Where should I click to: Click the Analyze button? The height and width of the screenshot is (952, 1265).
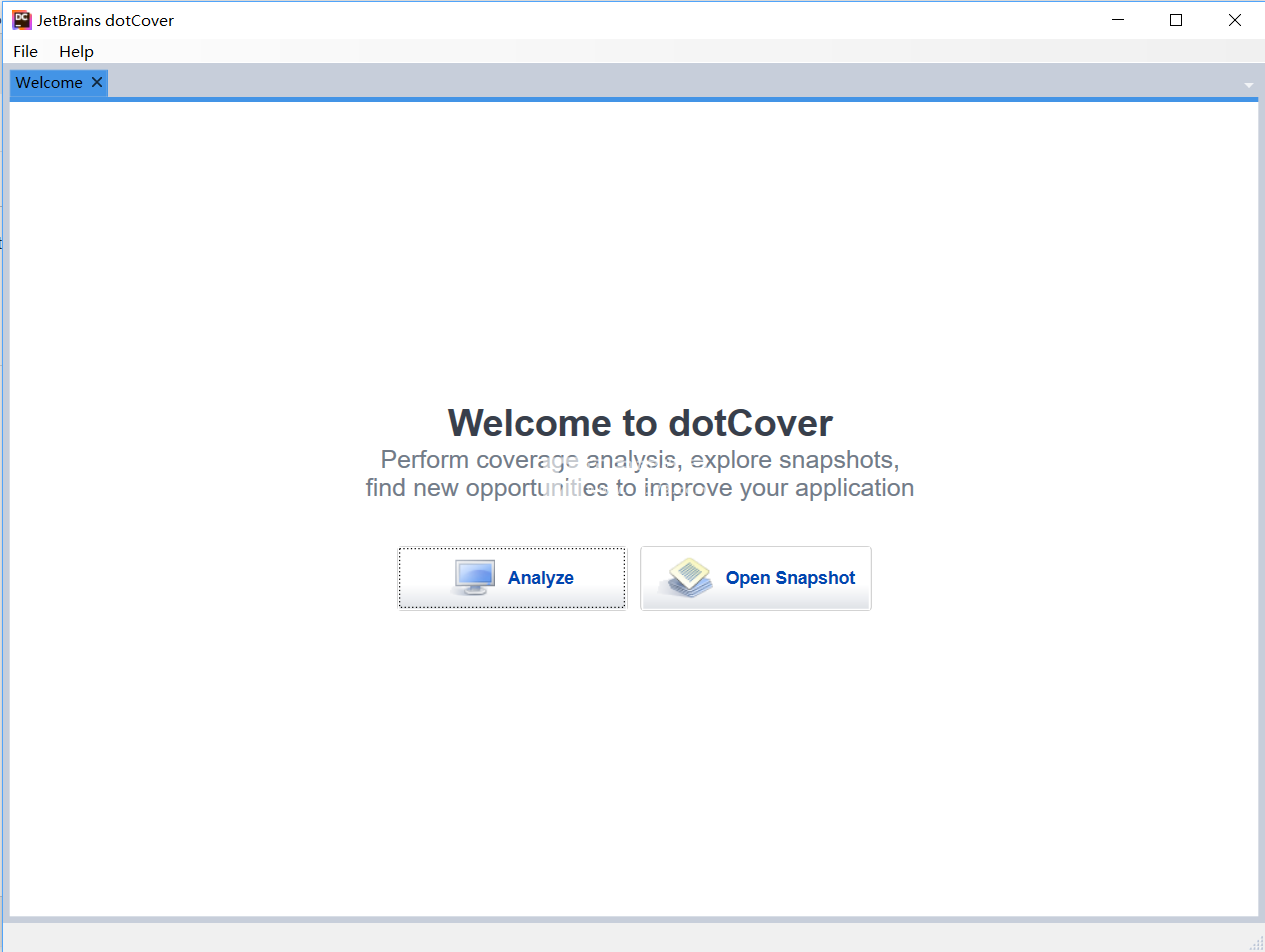point(512,578)
